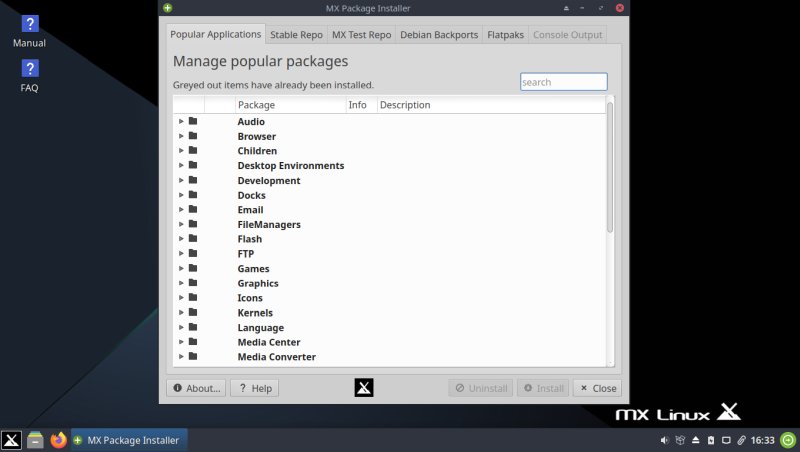Image resolution: width=800 pixels, height=452 pixels.
Task: Expand the Audio category
Action: pos(181,121)
